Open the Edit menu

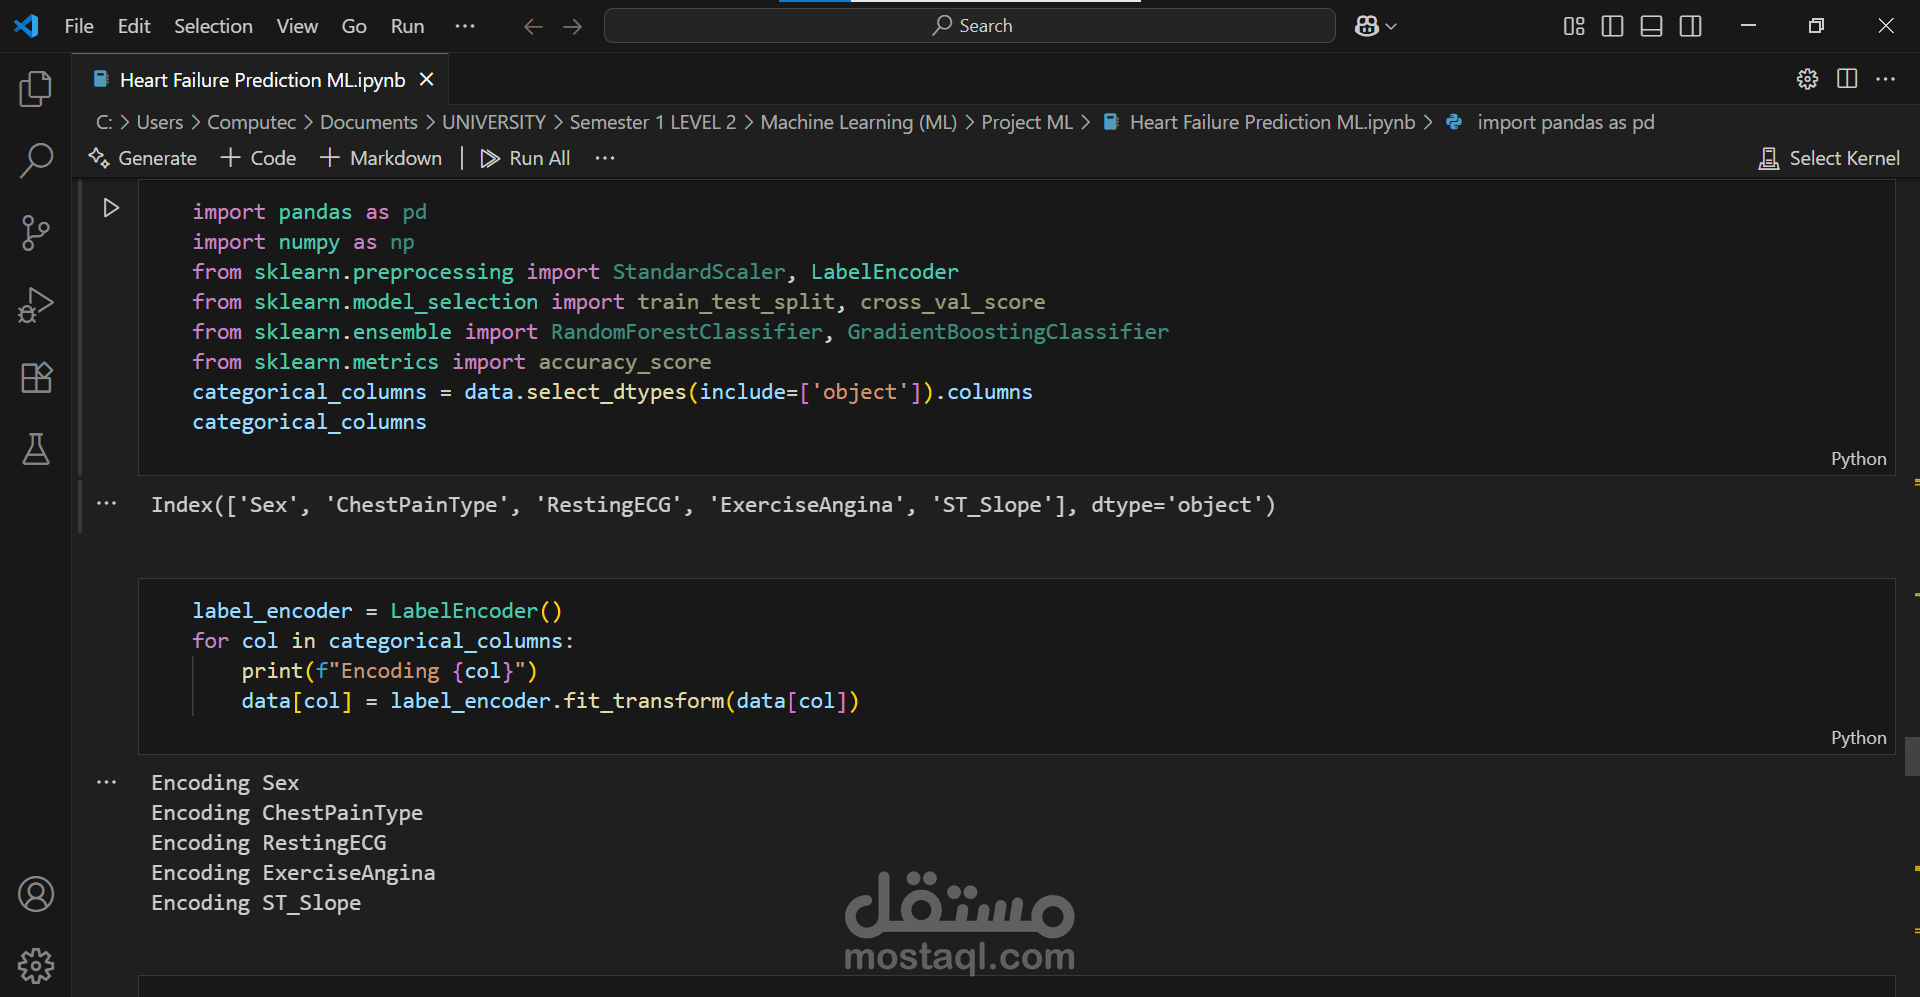(134, 26)
